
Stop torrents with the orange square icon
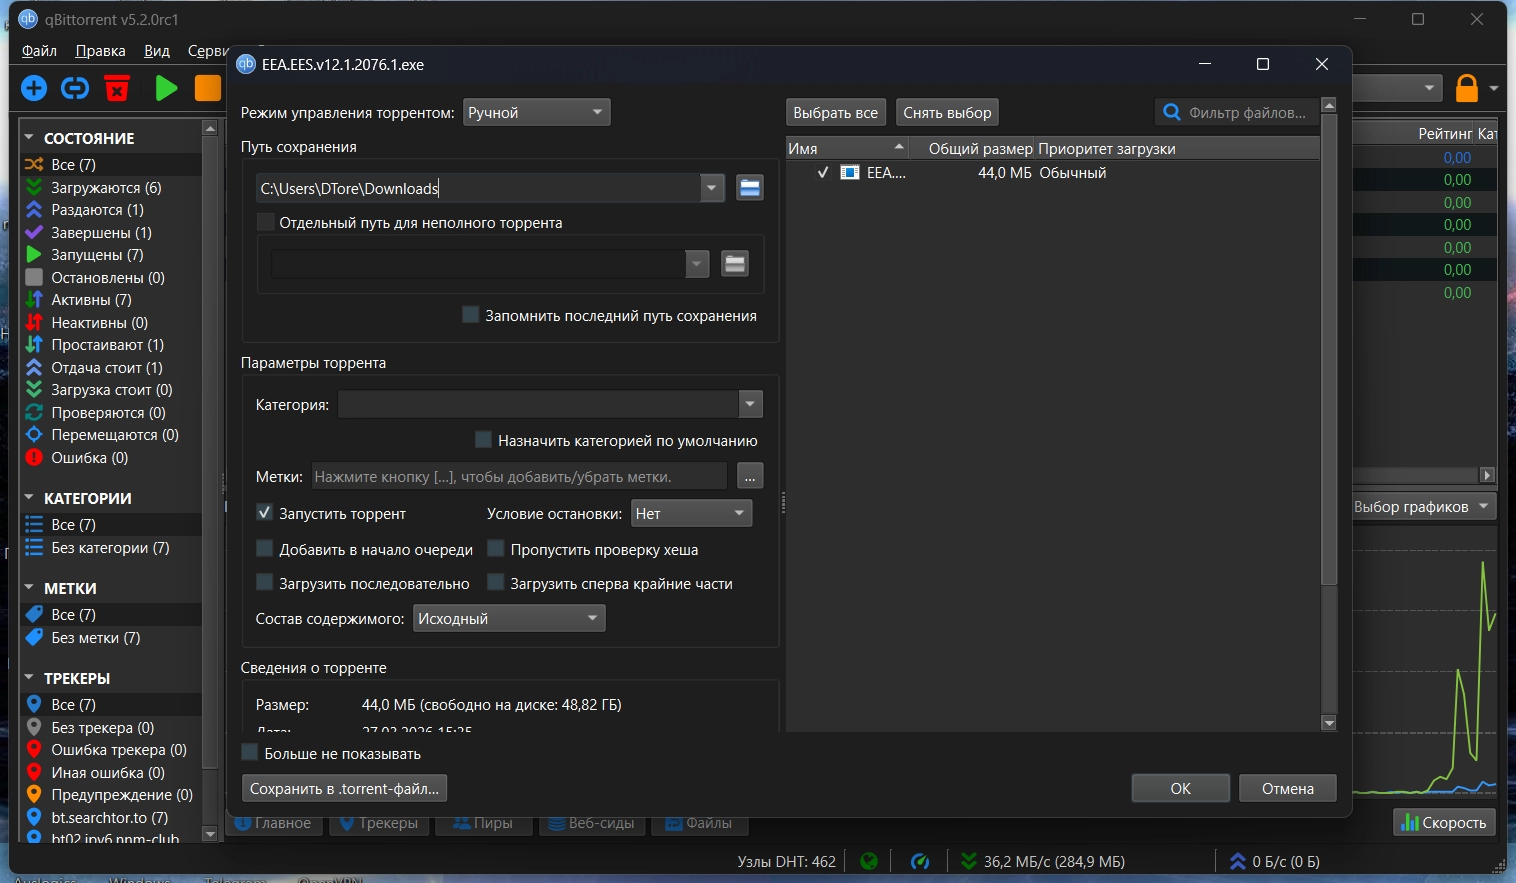coord(207,88)
